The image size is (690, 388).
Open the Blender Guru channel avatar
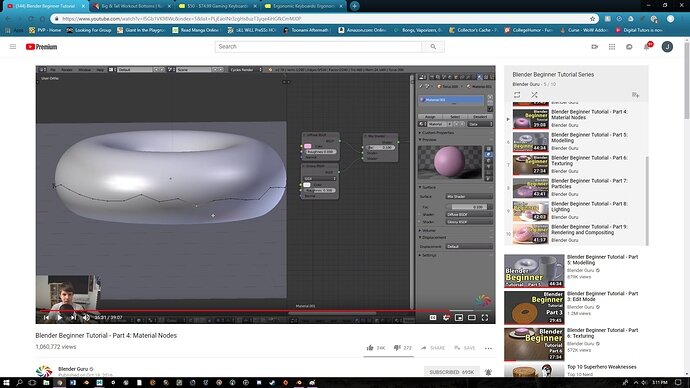pos(44,371)
